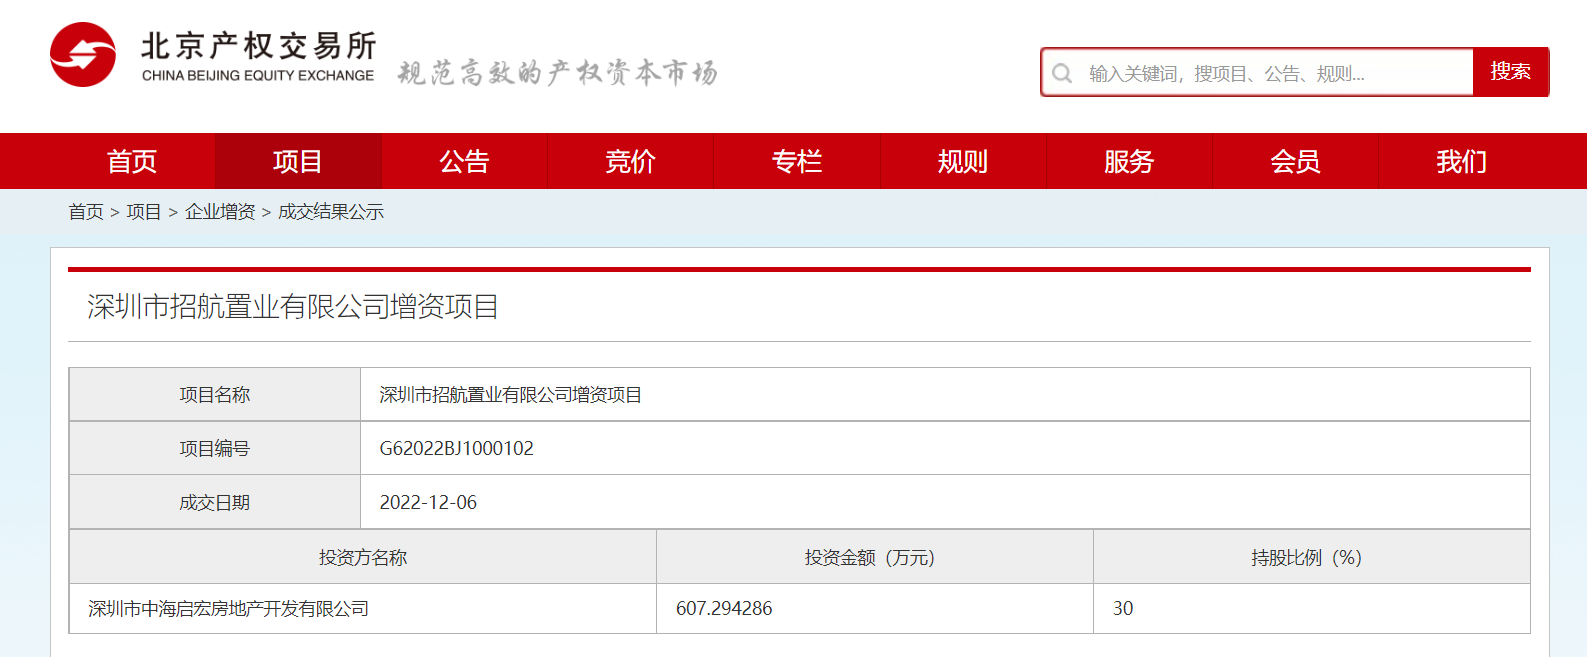Open the 我们 navigation tab
This screenshot has height=657, width=1587.
pos(1461,161)
